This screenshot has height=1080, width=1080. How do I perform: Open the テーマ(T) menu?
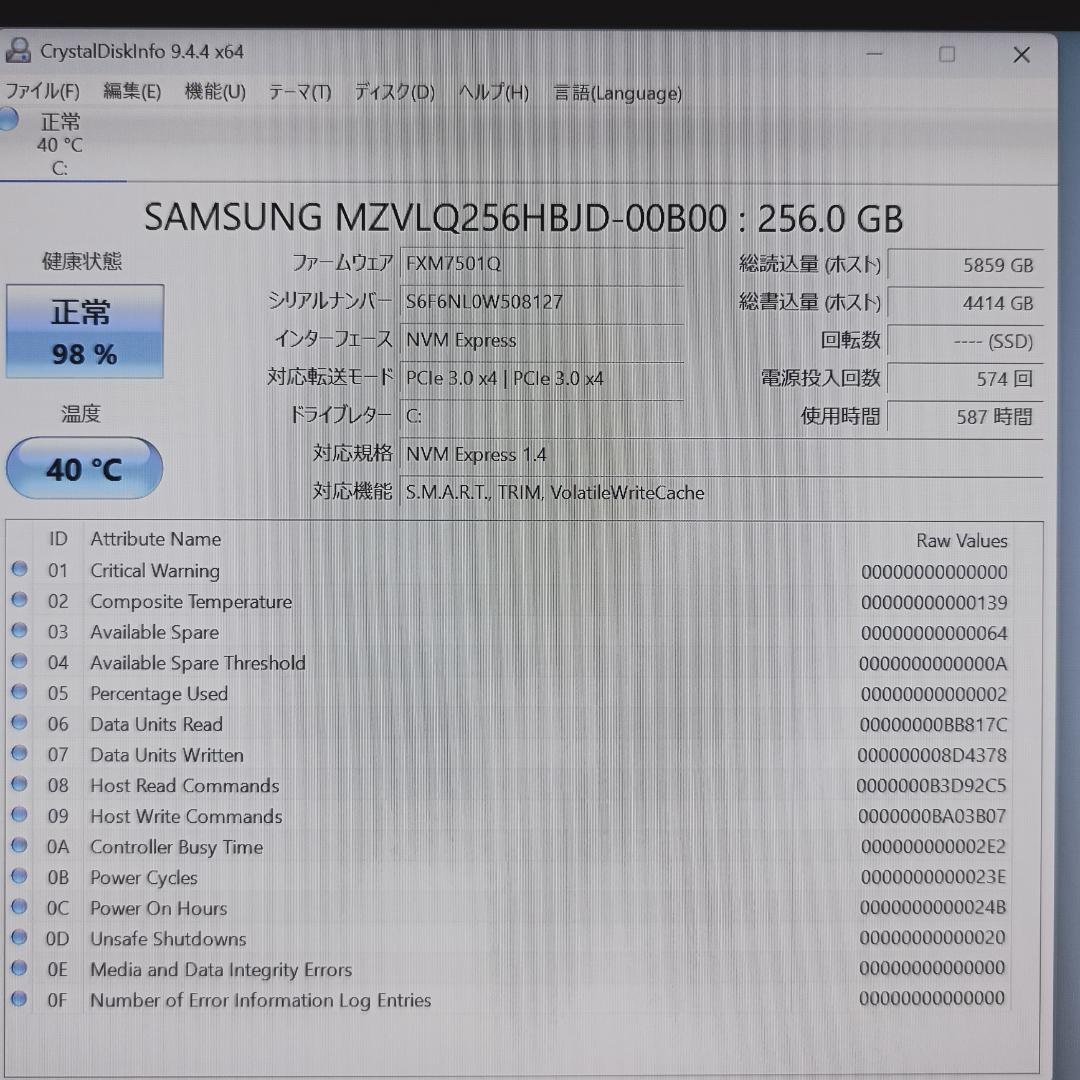tap(300, 92)
